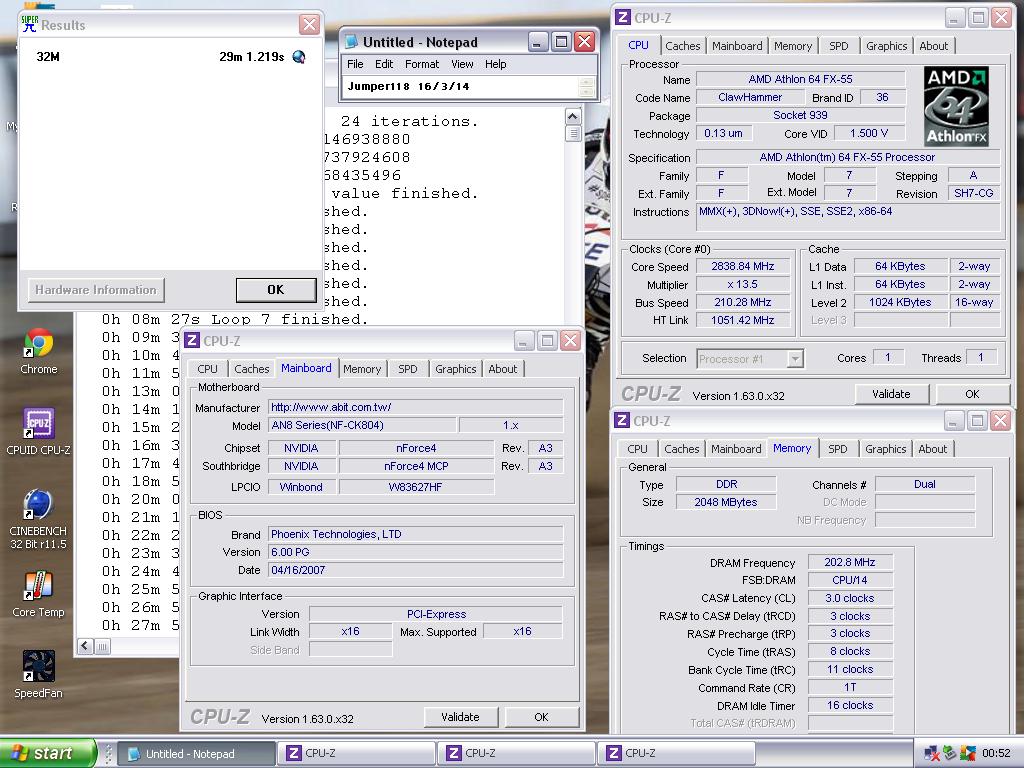Screen dimensions: 1024x768
Task: Click CPU-Z logo icon in top-right window title
Action: tap(624, 18)
